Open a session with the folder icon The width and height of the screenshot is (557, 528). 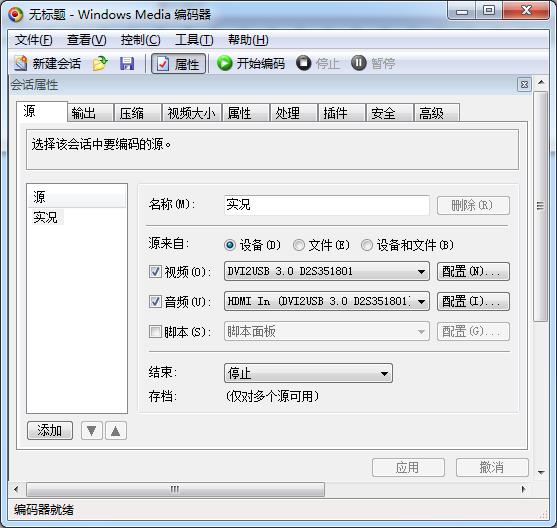(100, 64)
